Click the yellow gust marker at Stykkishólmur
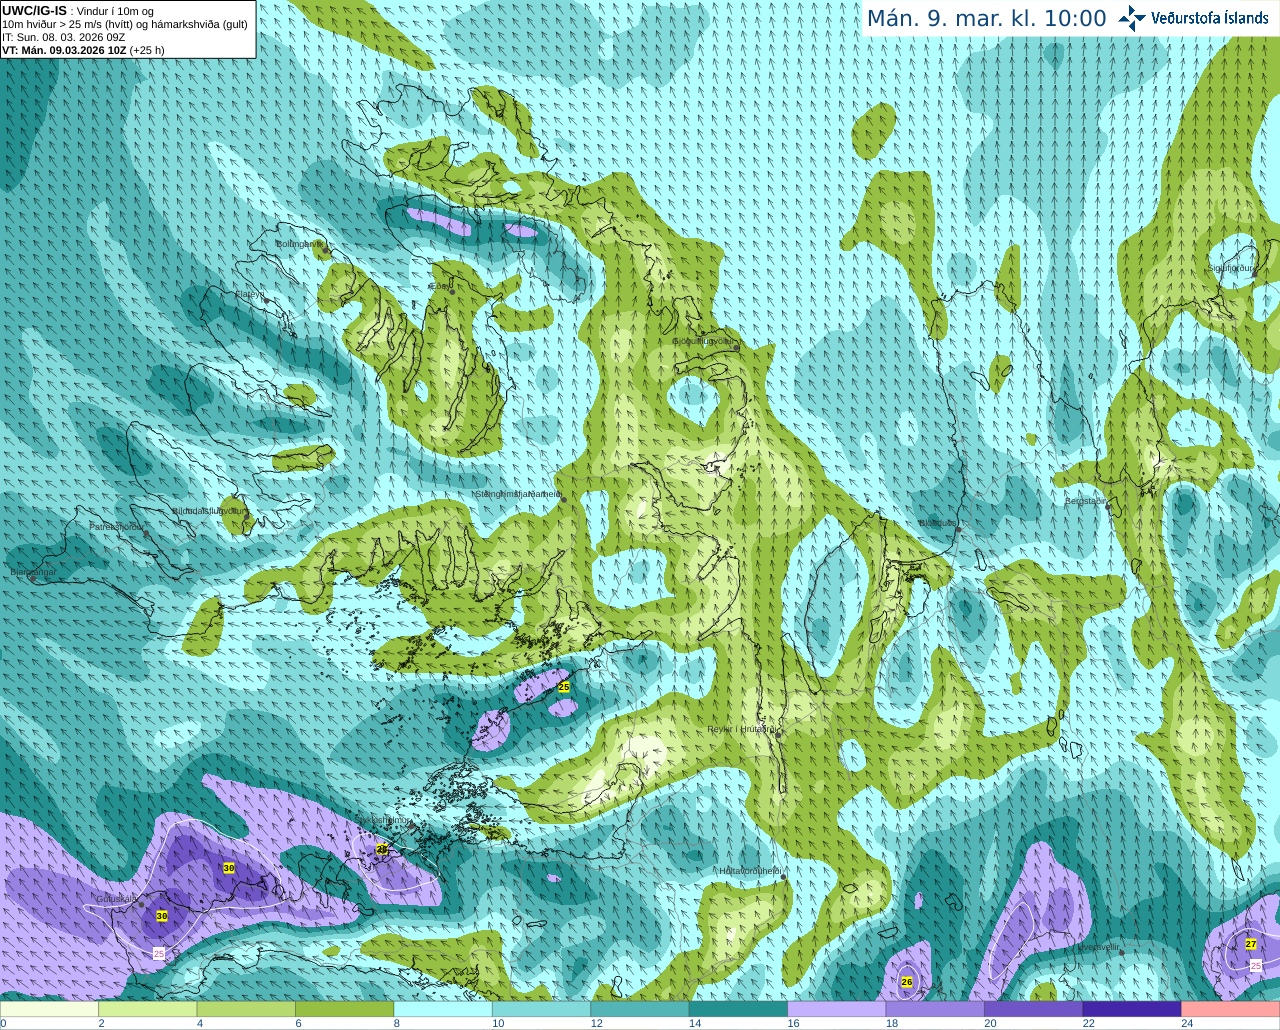This screenshot has width=1280, height=1030. click(x=381, y=849)
